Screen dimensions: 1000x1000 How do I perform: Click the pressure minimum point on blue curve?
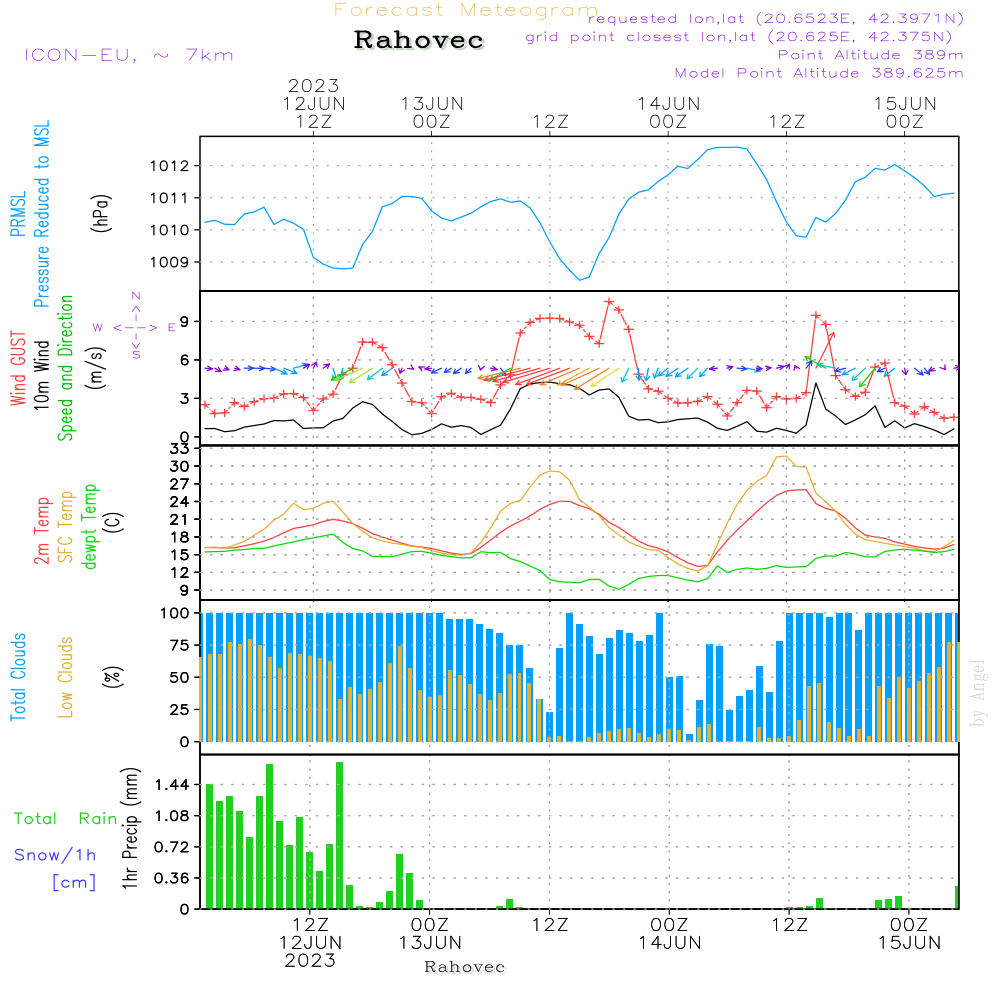coord(580,280)
